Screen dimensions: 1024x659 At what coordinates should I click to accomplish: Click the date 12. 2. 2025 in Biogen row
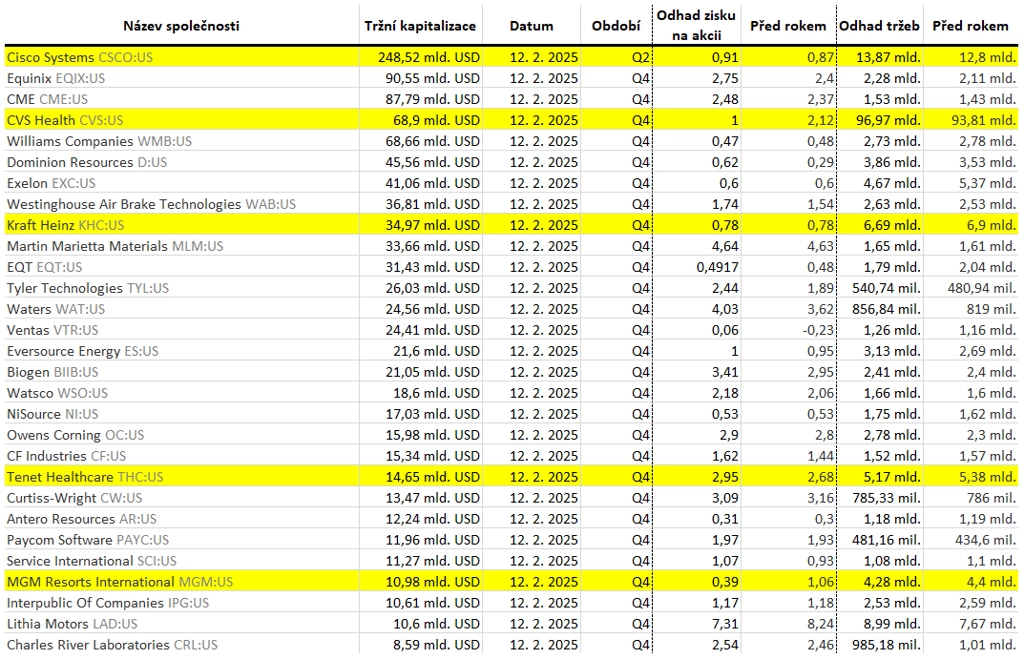[x=543, y=372]
